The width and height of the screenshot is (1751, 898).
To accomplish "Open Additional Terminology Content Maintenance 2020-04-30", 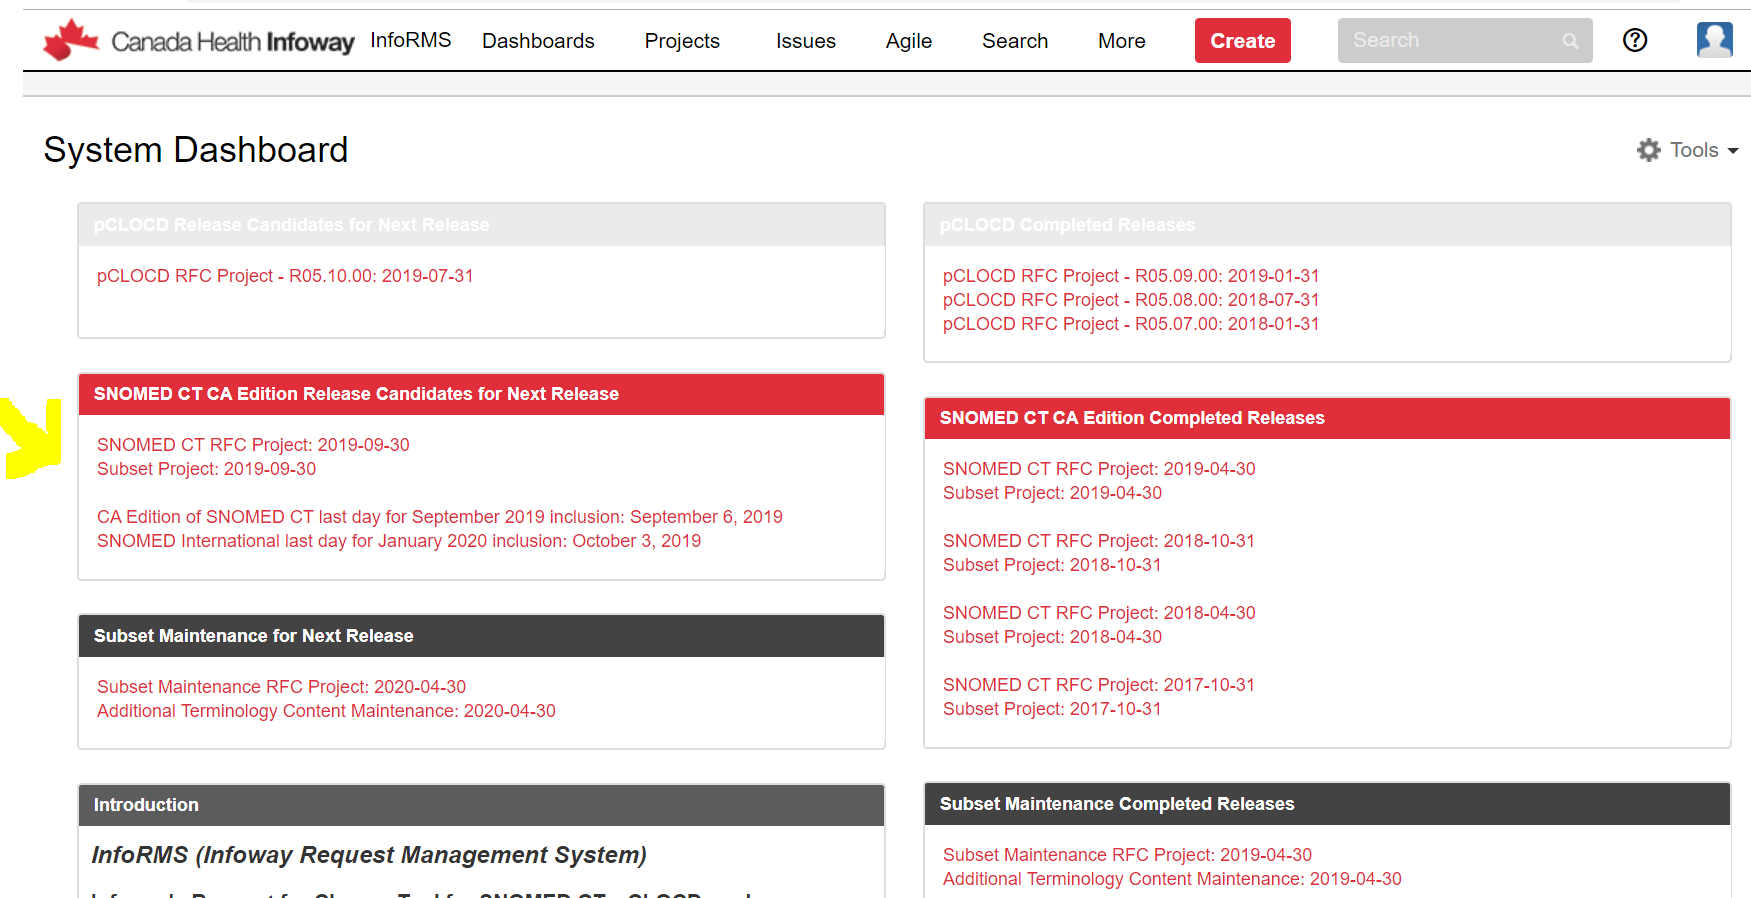I will [326, 711].
